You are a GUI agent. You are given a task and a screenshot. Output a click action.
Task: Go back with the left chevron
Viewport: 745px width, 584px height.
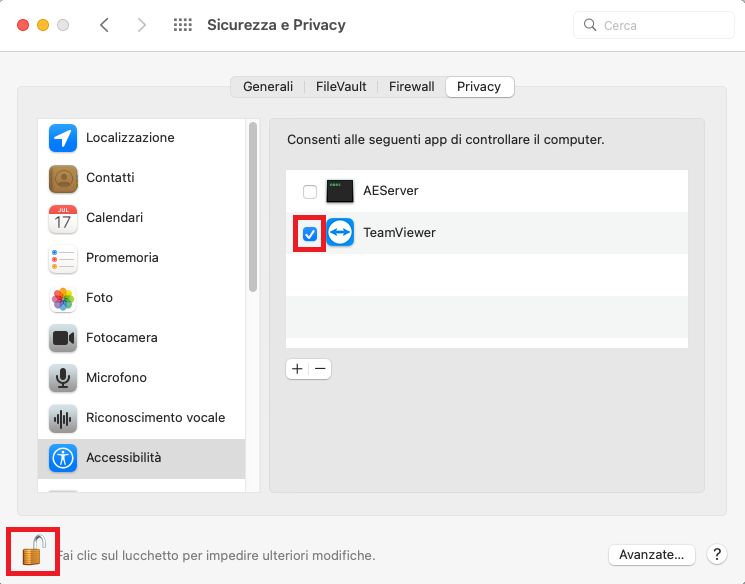(105, 25)
